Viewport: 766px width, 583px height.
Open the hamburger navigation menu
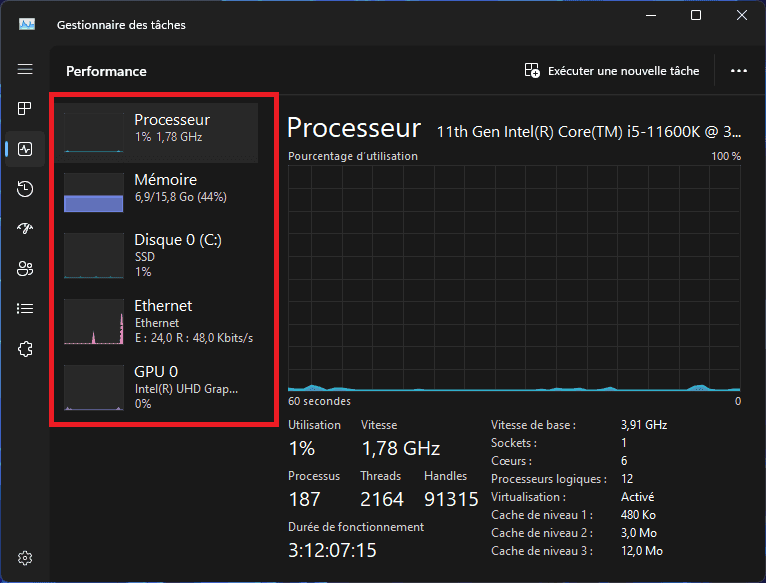(25, 69)
